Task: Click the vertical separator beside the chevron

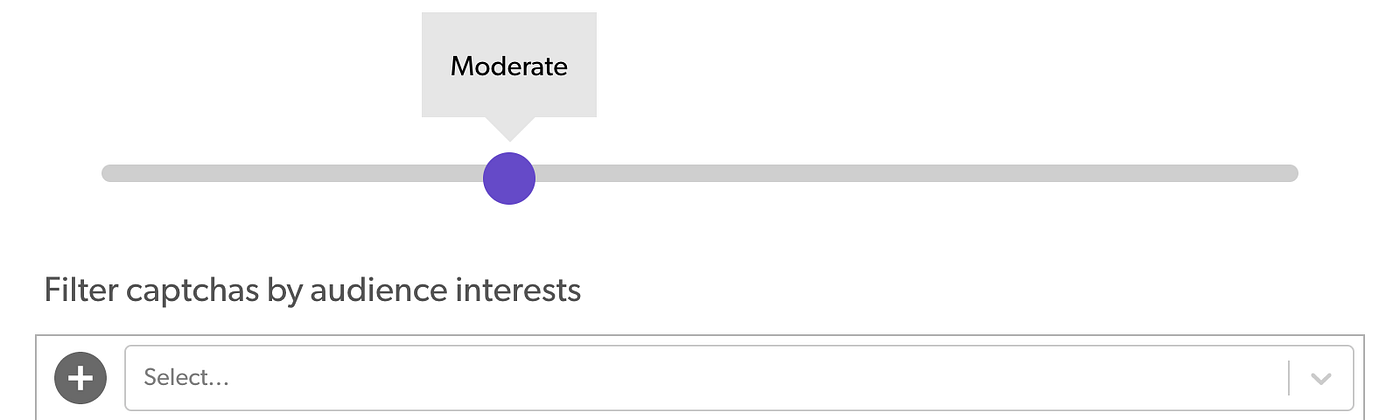Action: tap(1289, 378)
